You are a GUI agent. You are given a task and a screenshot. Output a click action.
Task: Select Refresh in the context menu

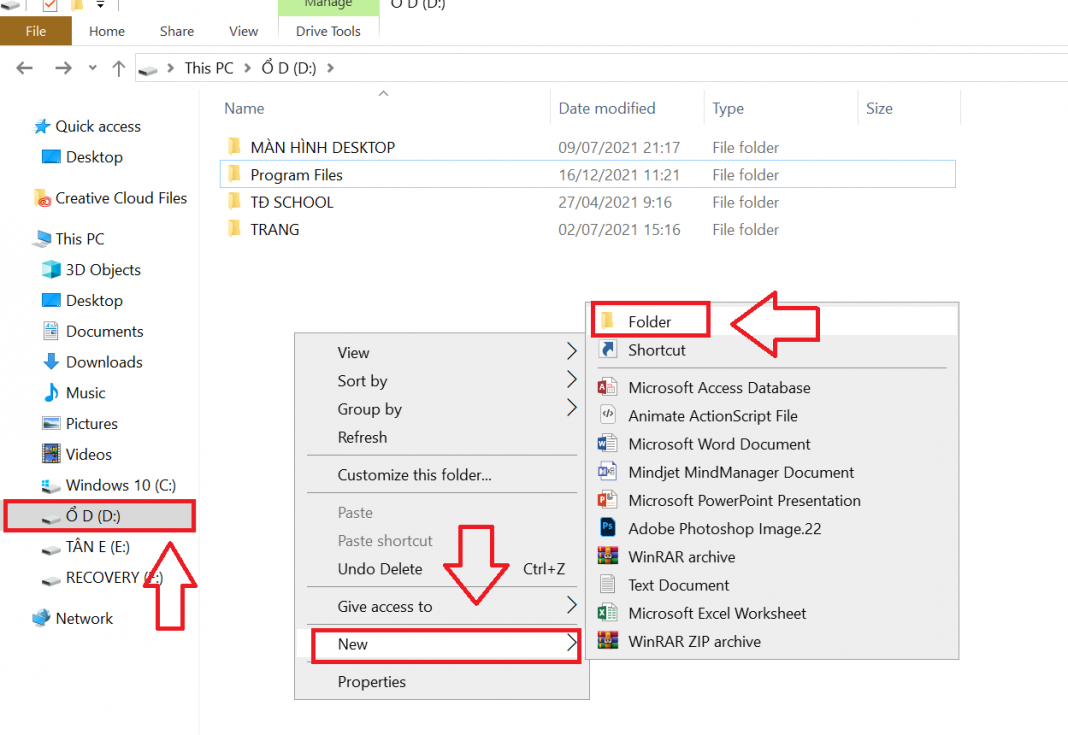[362, 437]
